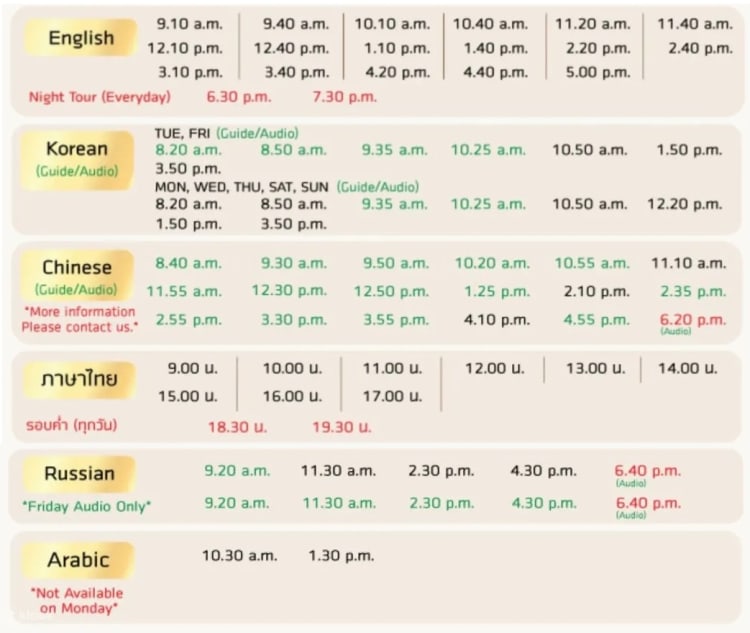Viewport: 750px width, 633px height.
Task: Select the Thai 9.00 น. time slot
Action: click(x=190, y=368)
